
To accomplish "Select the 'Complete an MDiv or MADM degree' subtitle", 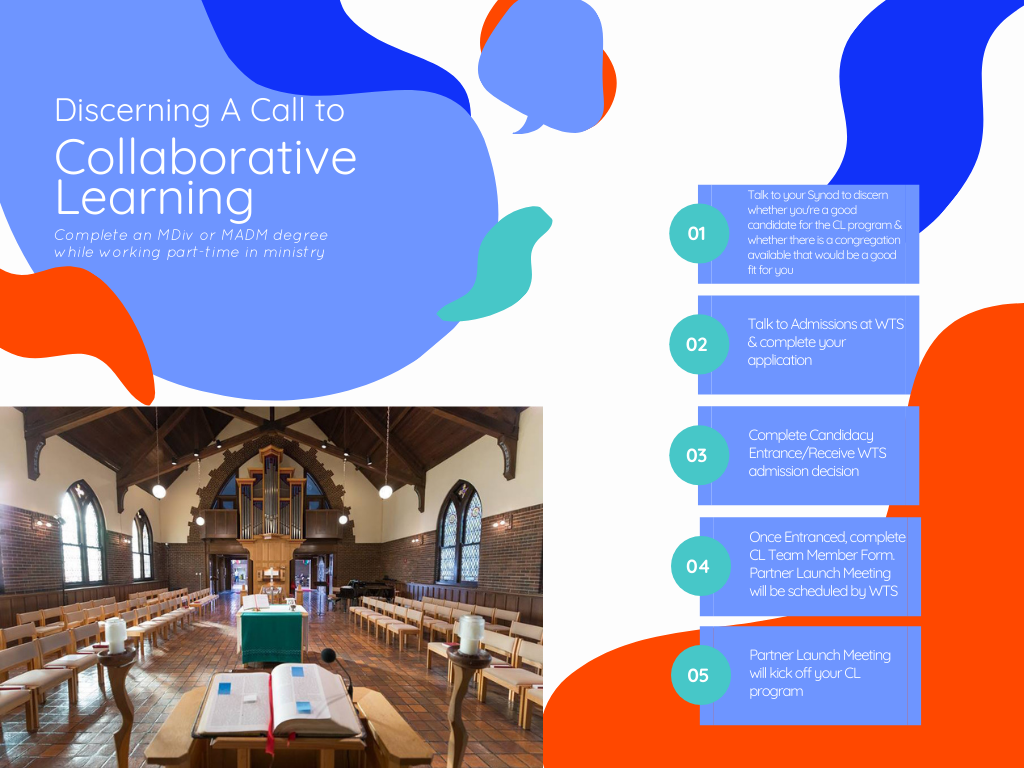I will pyautogui.click(x=191, y=244).
